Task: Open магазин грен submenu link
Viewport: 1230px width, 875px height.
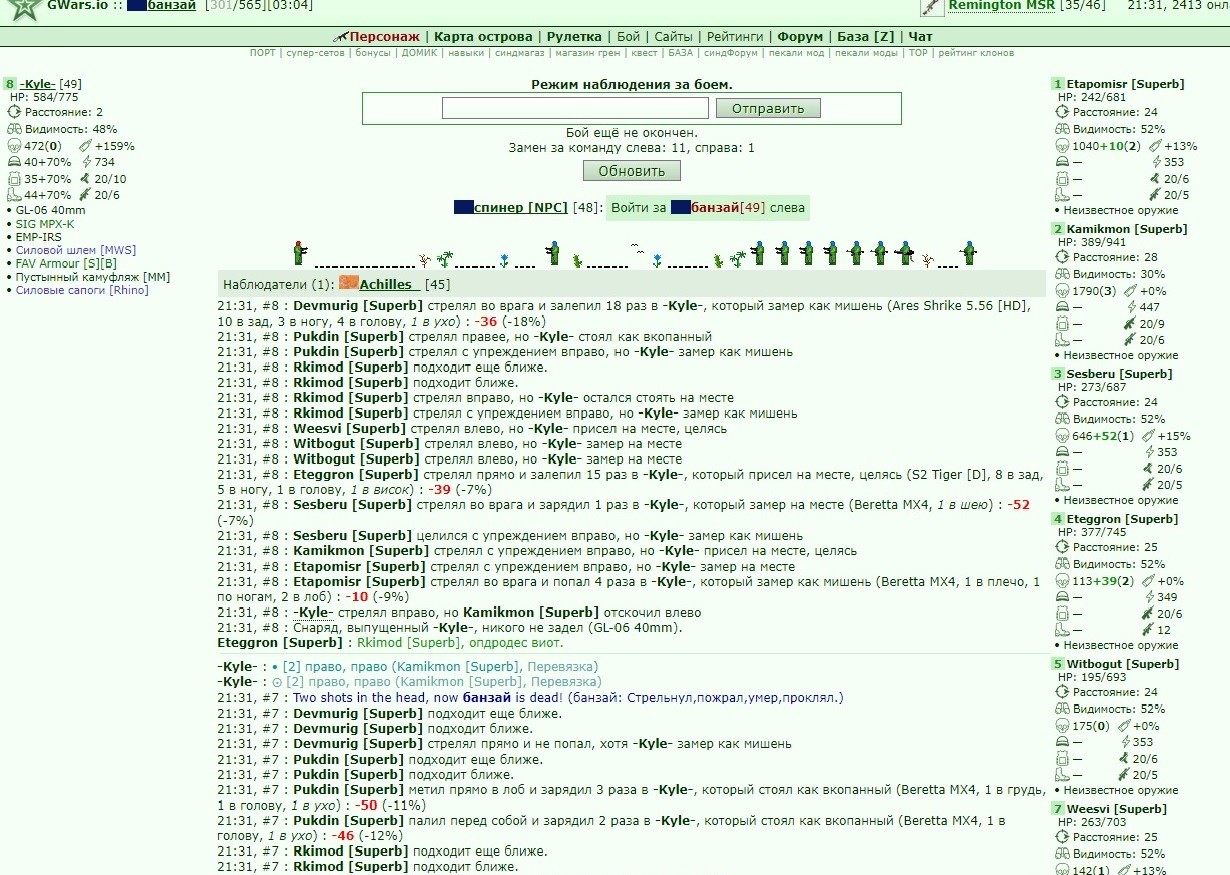Action: (587, 53)
